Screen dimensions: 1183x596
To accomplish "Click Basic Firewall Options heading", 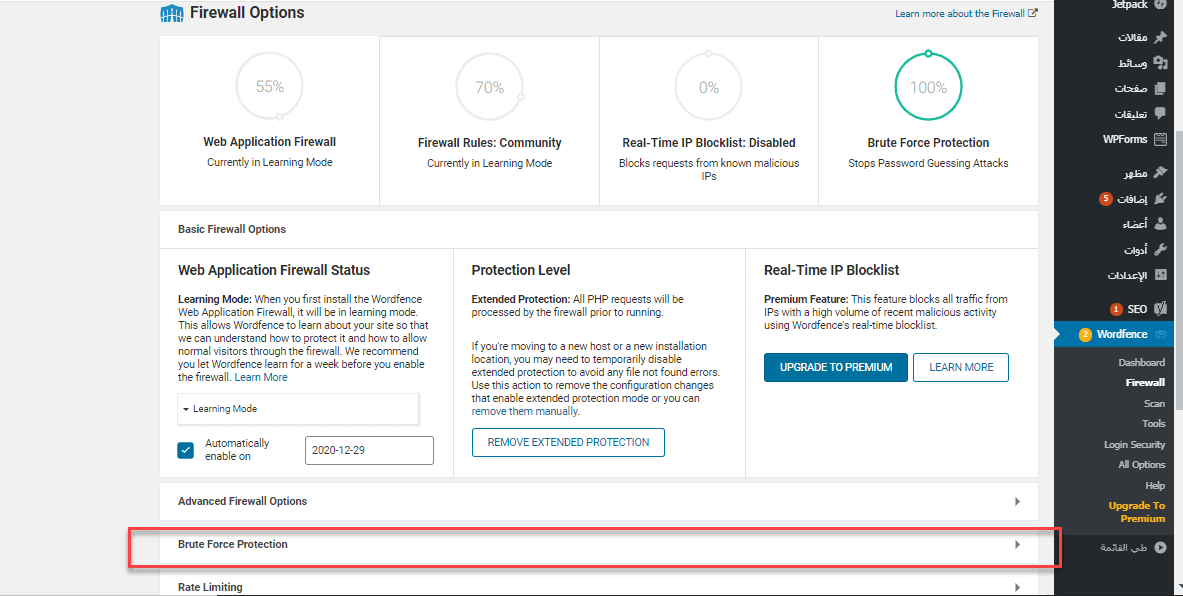I will pyautogui.click(x=232, y=229).
